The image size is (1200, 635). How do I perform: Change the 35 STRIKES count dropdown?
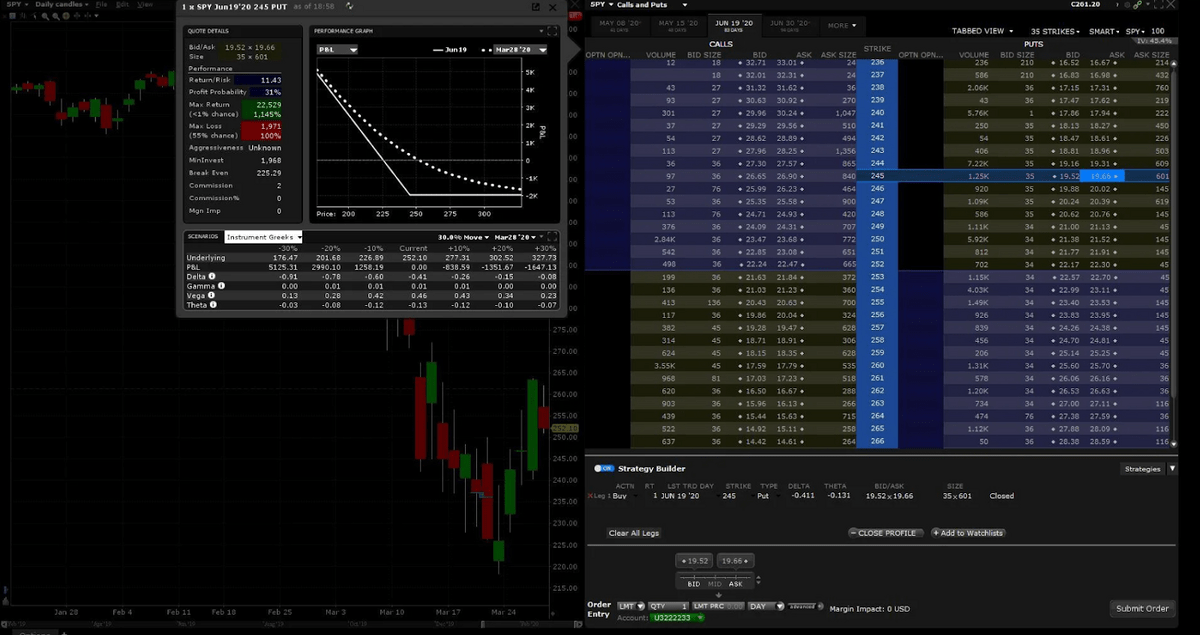click(x=1054, y=31)
